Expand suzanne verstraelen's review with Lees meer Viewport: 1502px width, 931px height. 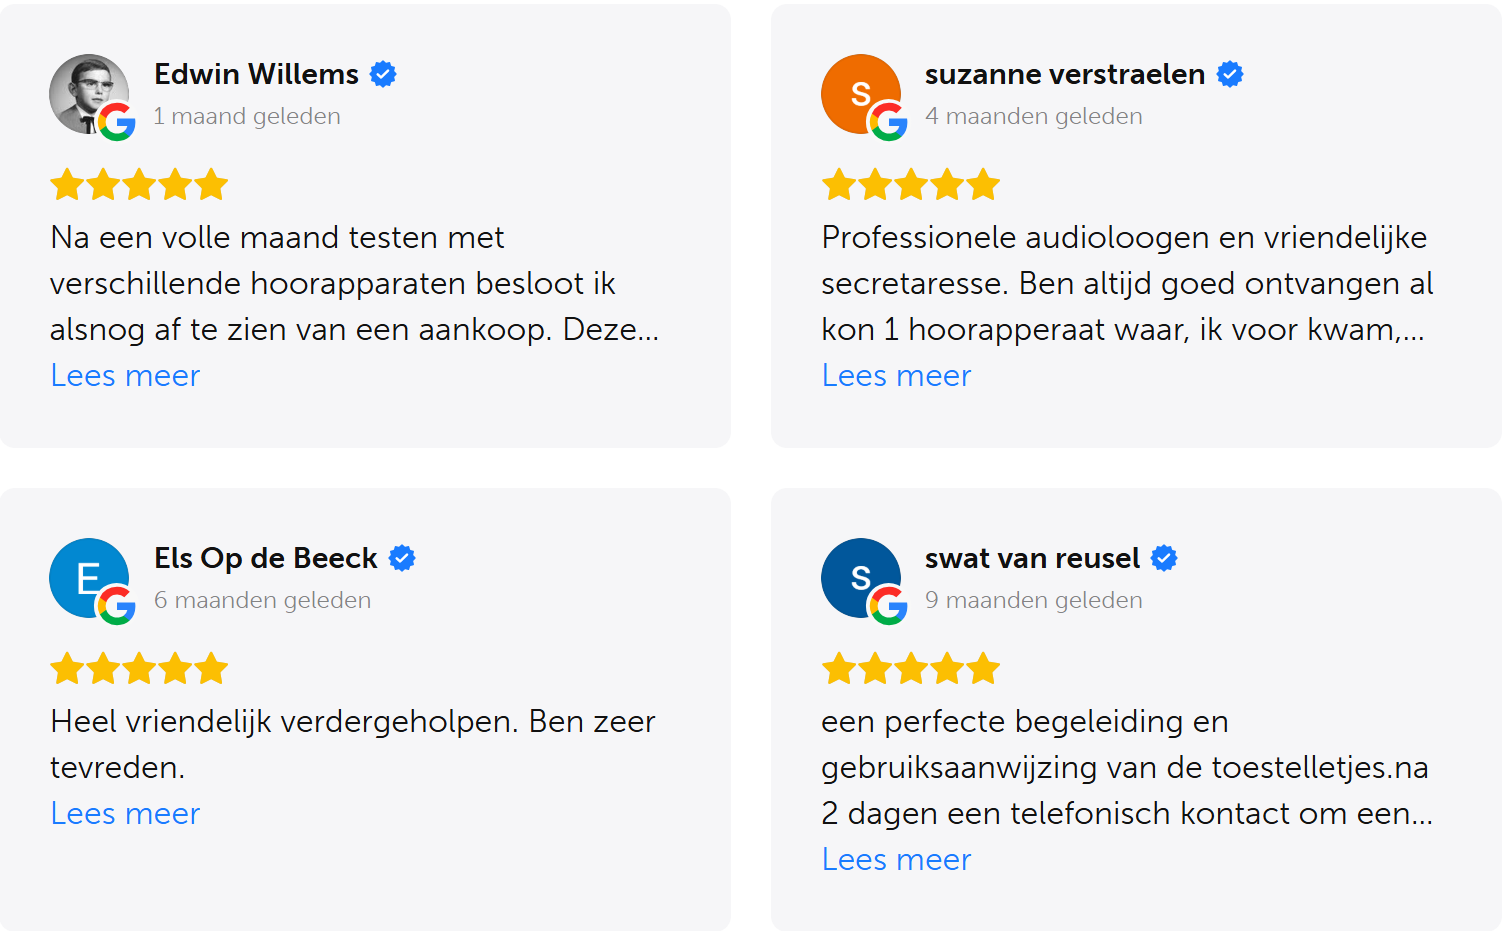[896, 375]
